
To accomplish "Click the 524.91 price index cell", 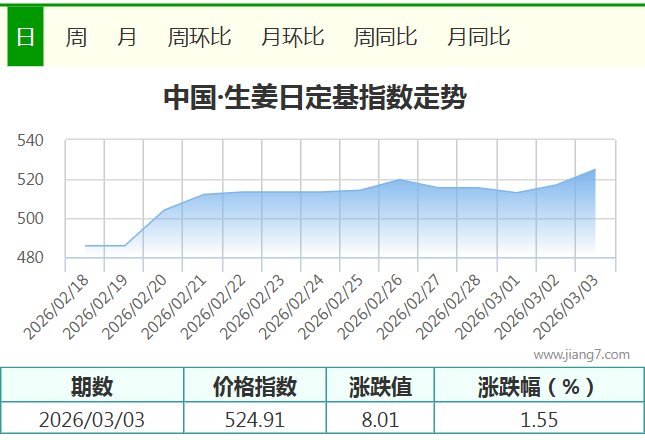I will pyautogui.click(x=255, y=420).
